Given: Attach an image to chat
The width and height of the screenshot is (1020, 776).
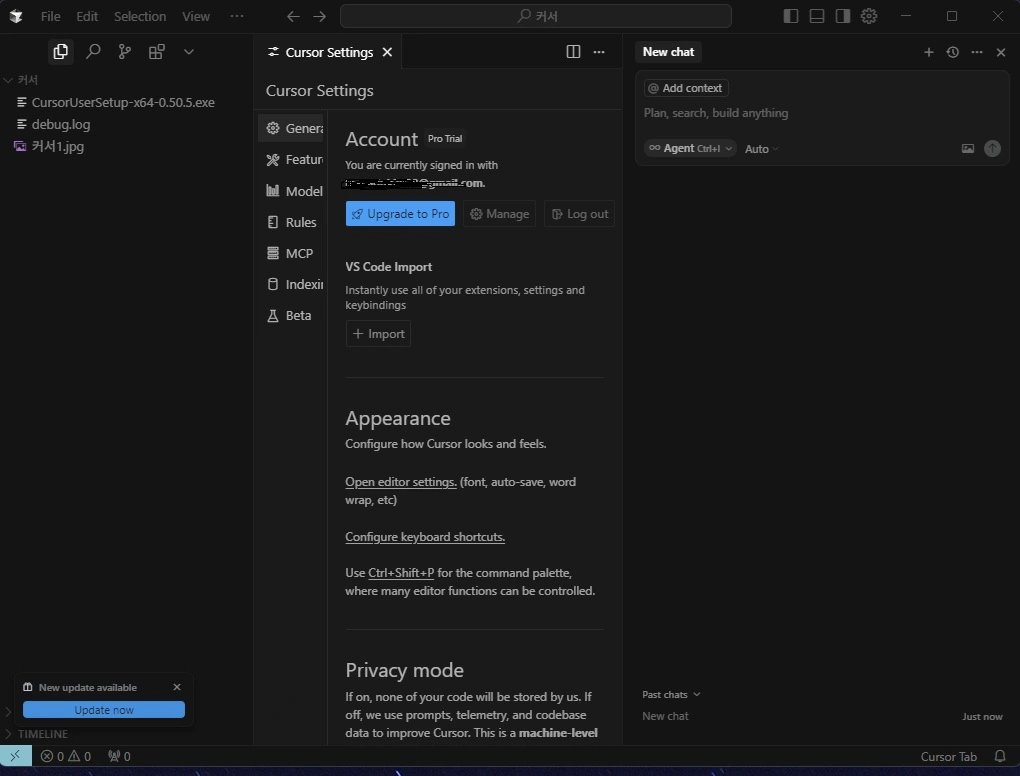Looking at the screenshot, I should [x=967, y=148].
